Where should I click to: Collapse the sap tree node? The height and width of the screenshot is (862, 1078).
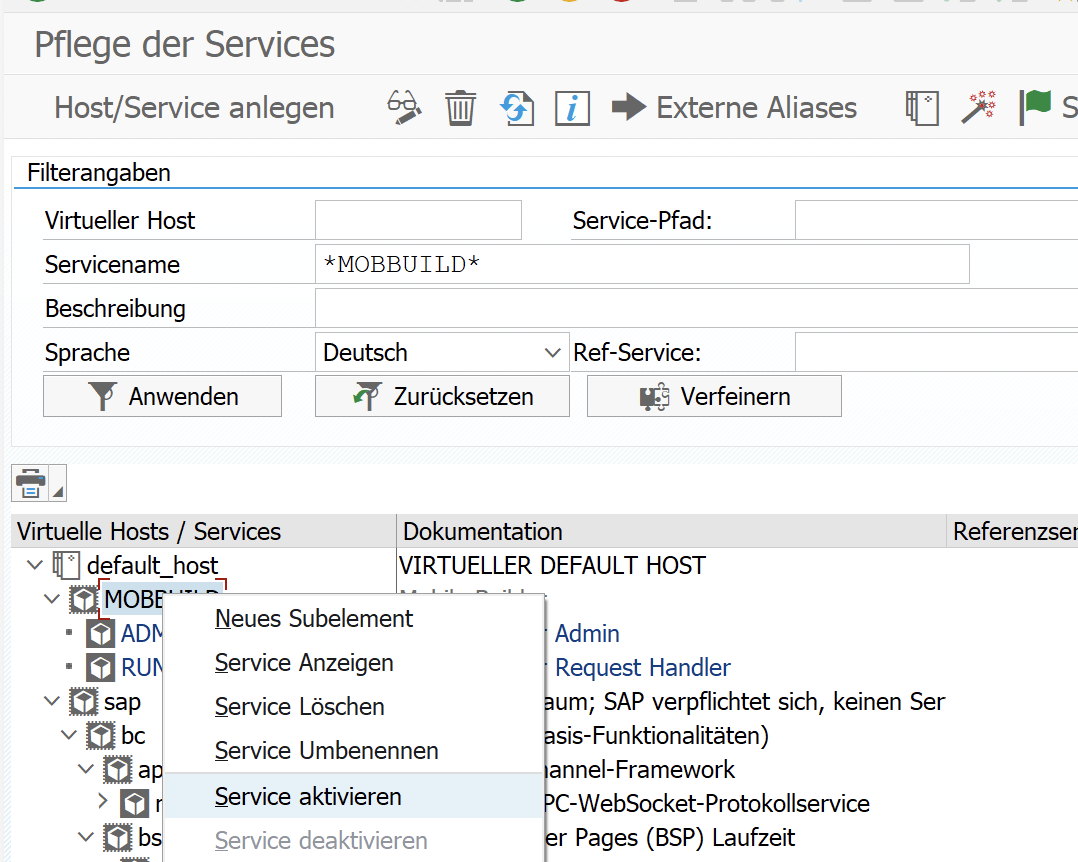(x=52, y=701)
